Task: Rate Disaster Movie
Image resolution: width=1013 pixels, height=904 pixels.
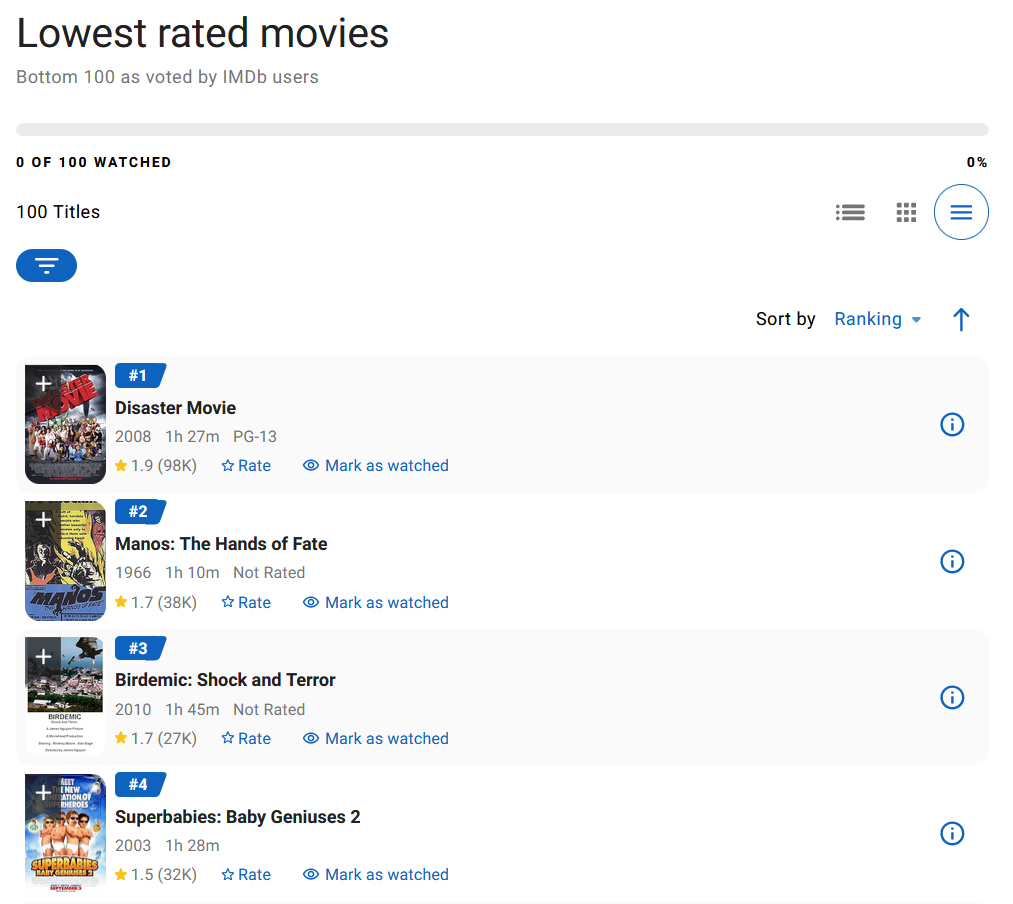Action: (x=246, y=466)
